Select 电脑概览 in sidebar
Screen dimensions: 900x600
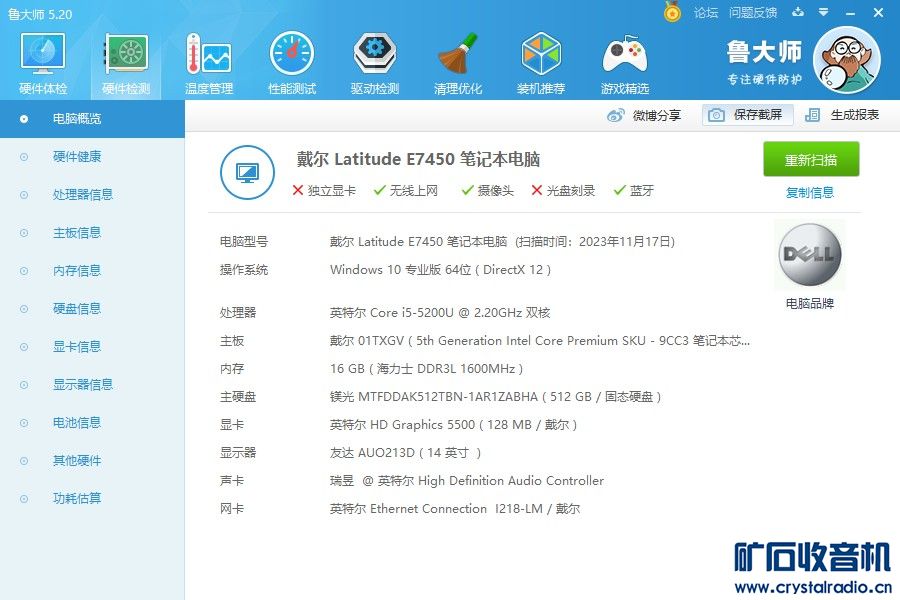tap(92, 119)
